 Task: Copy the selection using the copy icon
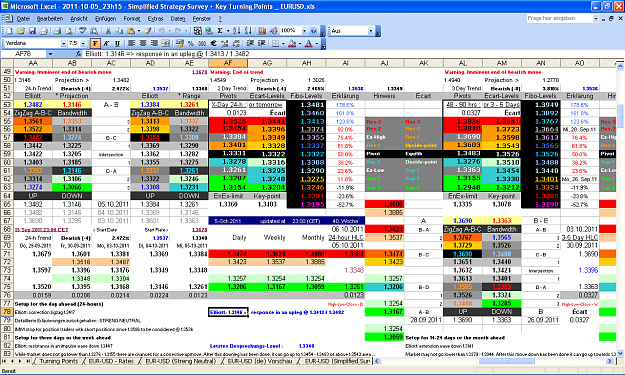click(119, 31)
